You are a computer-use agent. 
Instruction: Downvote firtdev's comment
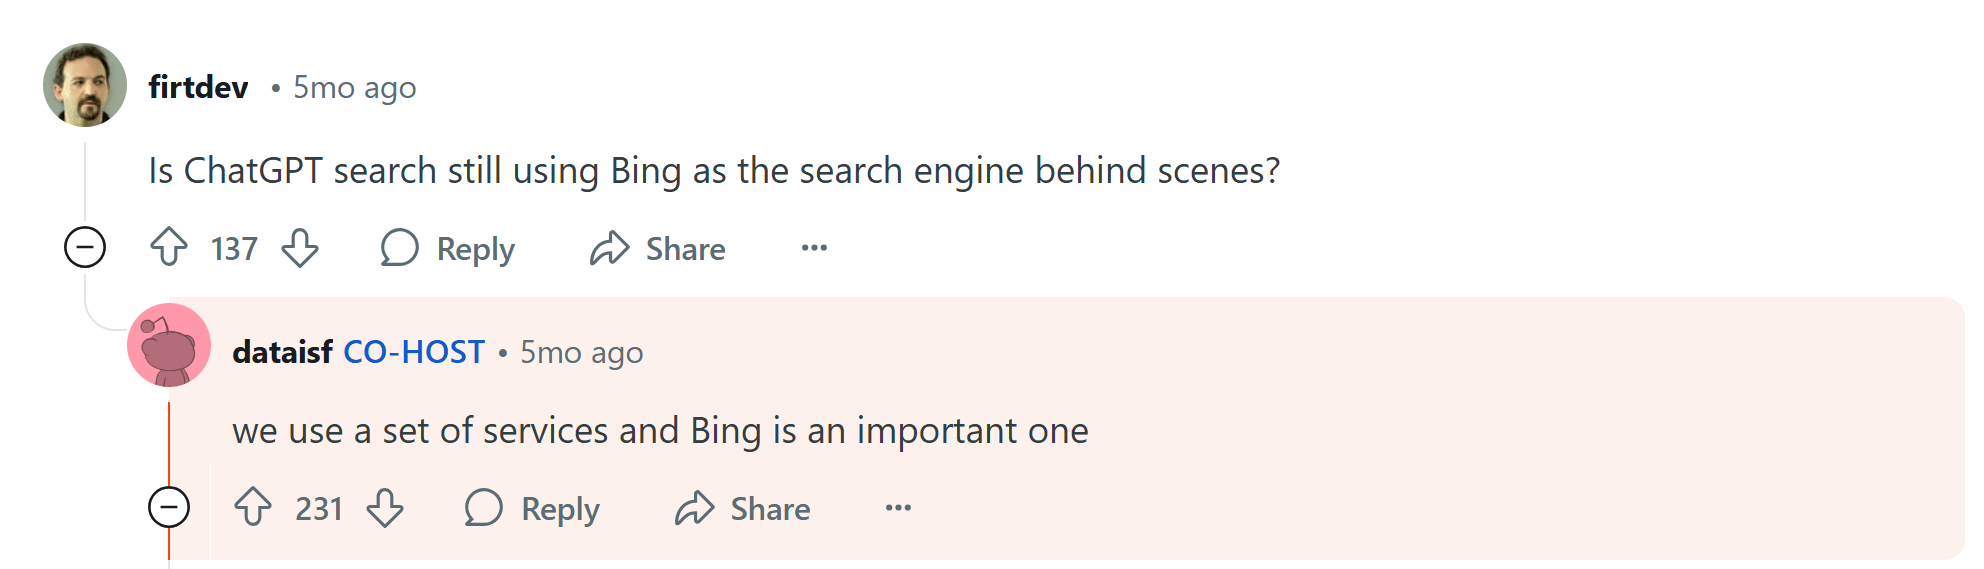pyautogui.click(x=300, y=247)
